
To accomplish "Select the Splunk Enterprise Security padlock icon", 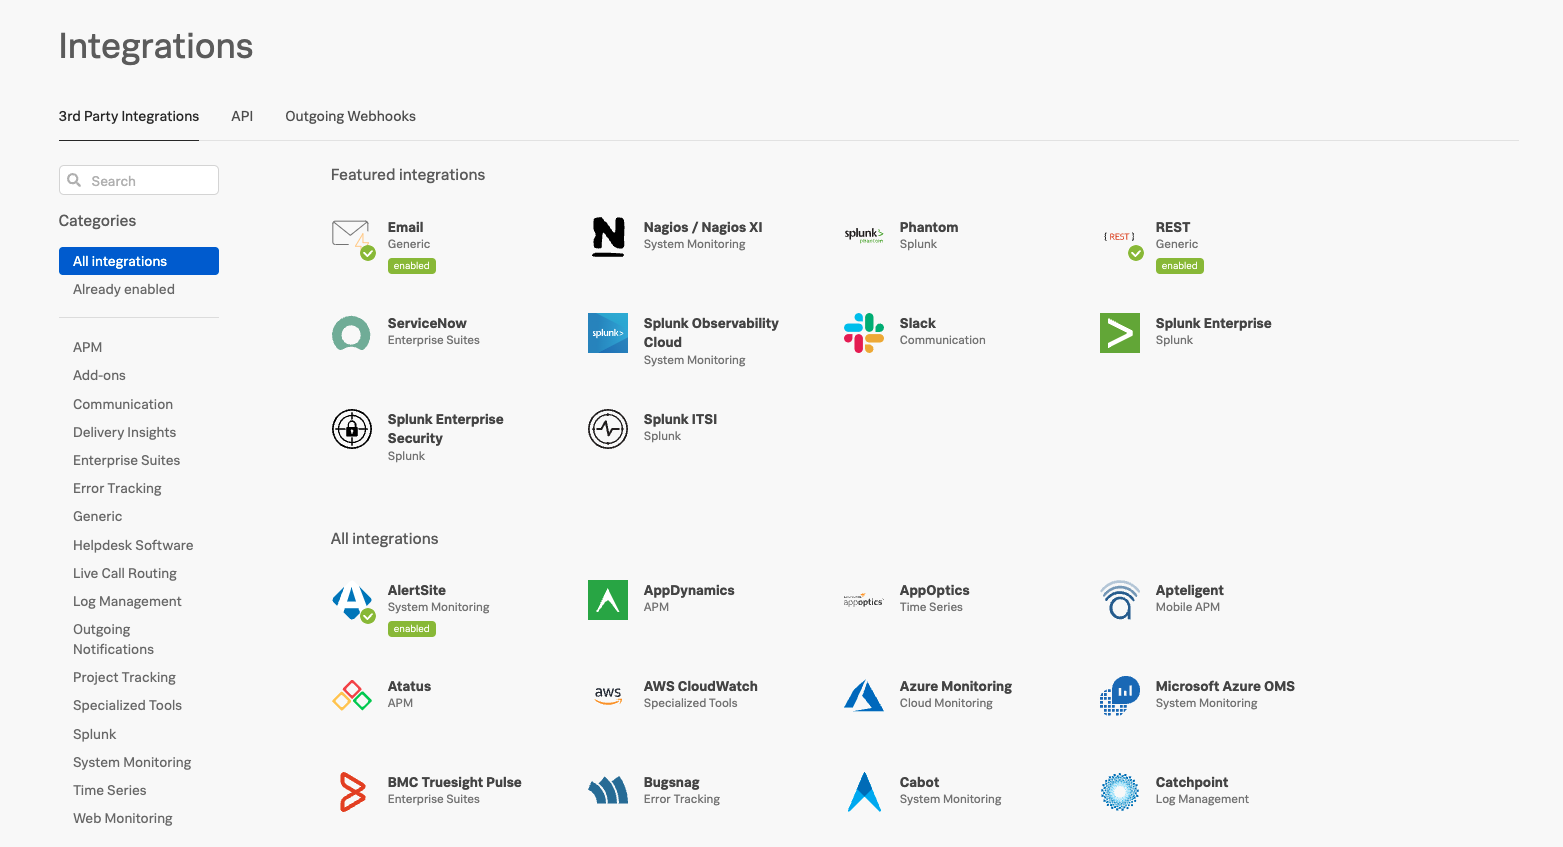I will click(351, 428).
